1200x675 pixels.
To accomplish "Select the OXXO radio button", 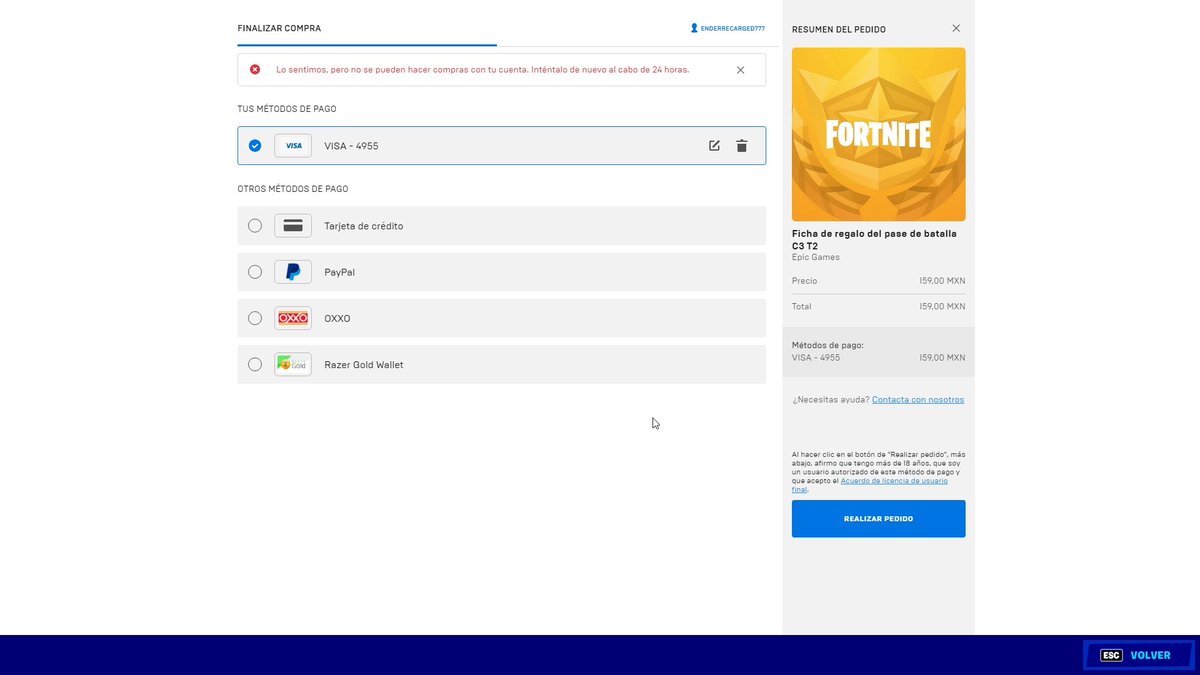I will point(255,318).
